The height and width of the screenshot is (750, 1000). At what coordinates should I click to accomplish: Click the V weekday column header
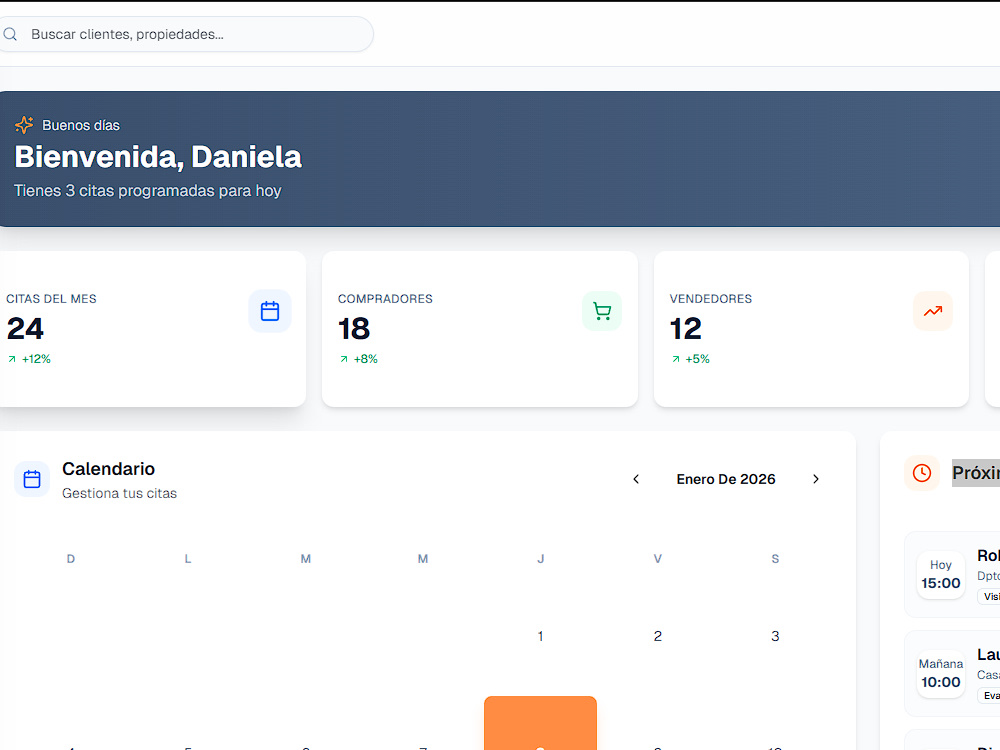click(658, 559)
